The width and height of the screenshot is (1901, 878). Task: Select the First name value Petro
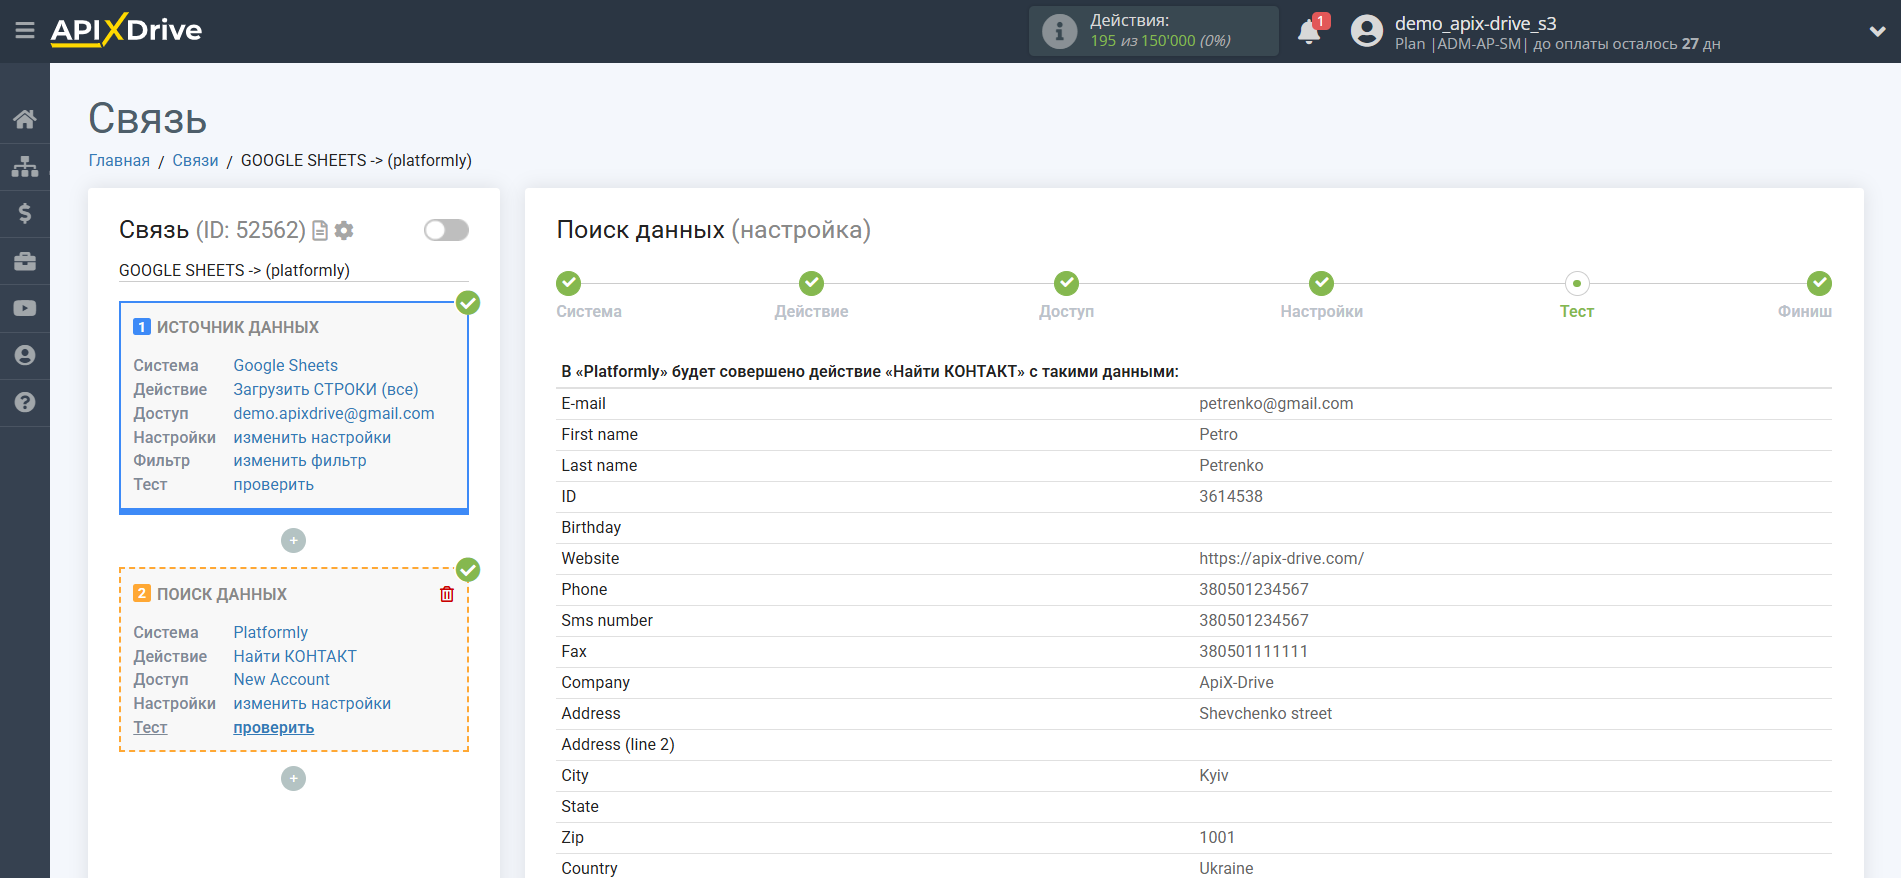coord(1218,435)
